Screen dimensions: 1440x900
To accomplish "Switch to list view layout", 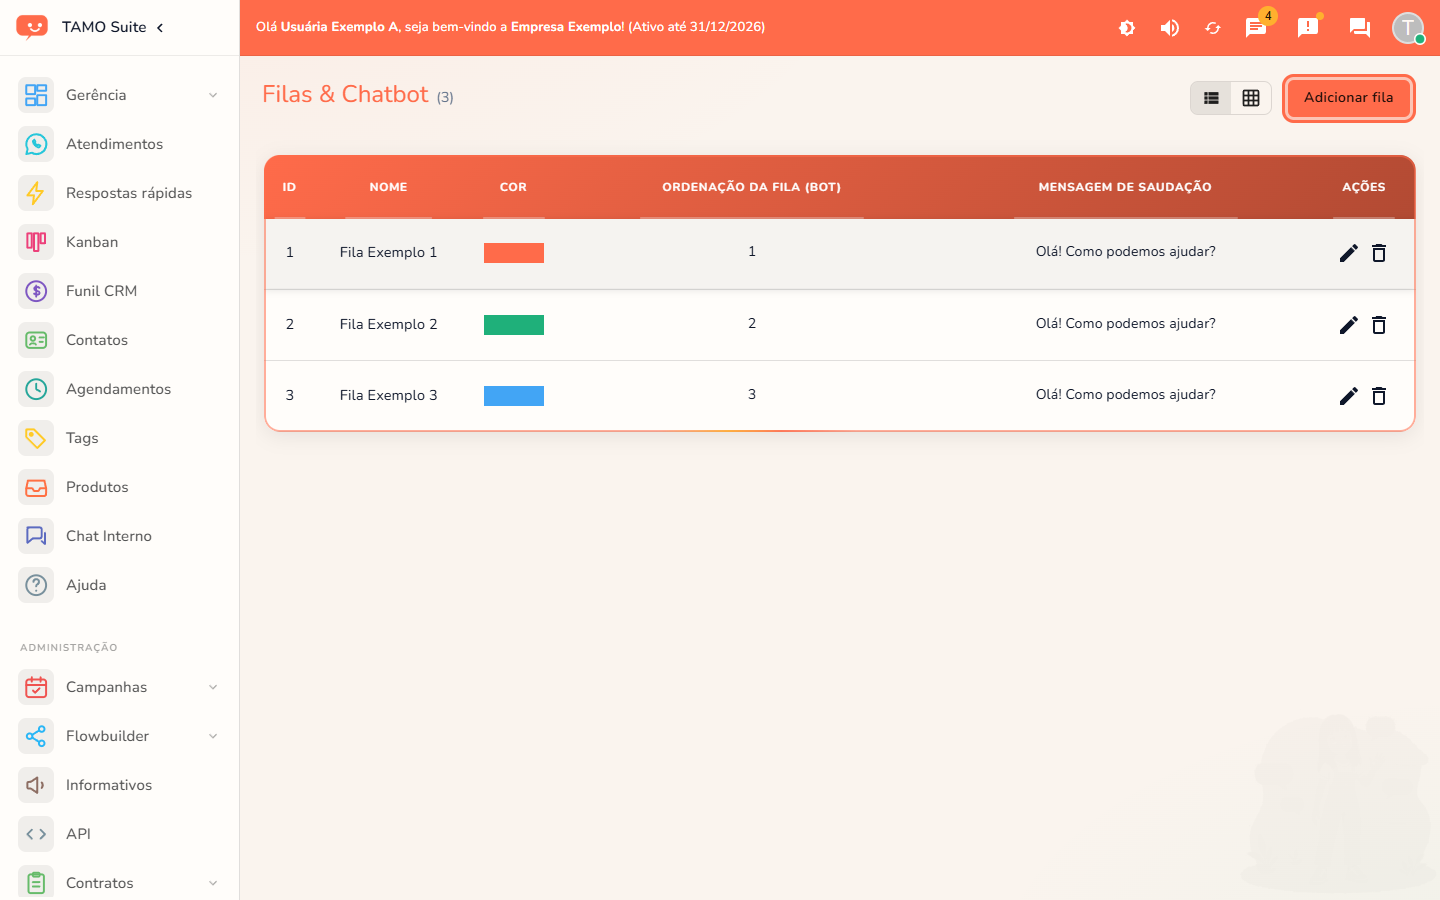I will point(1211,98).
